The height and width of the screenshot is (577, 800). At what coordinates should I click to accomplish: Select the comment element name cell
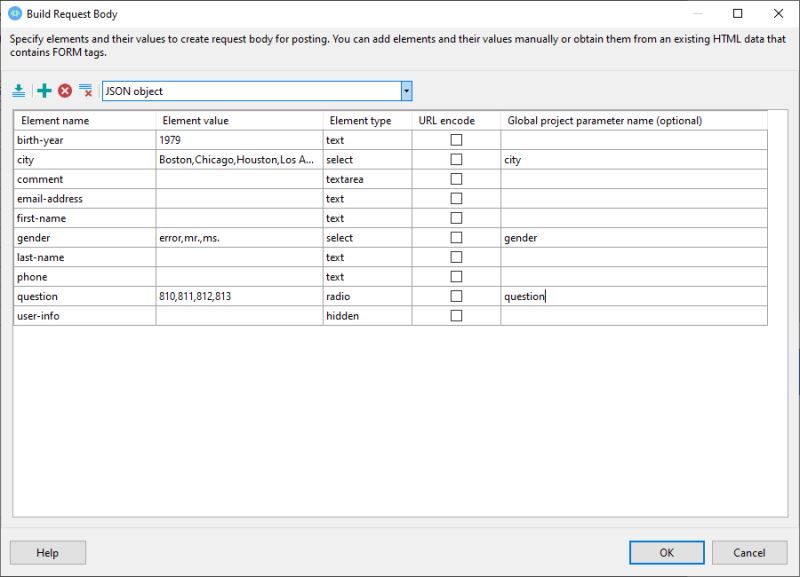[x=85, y=179]
